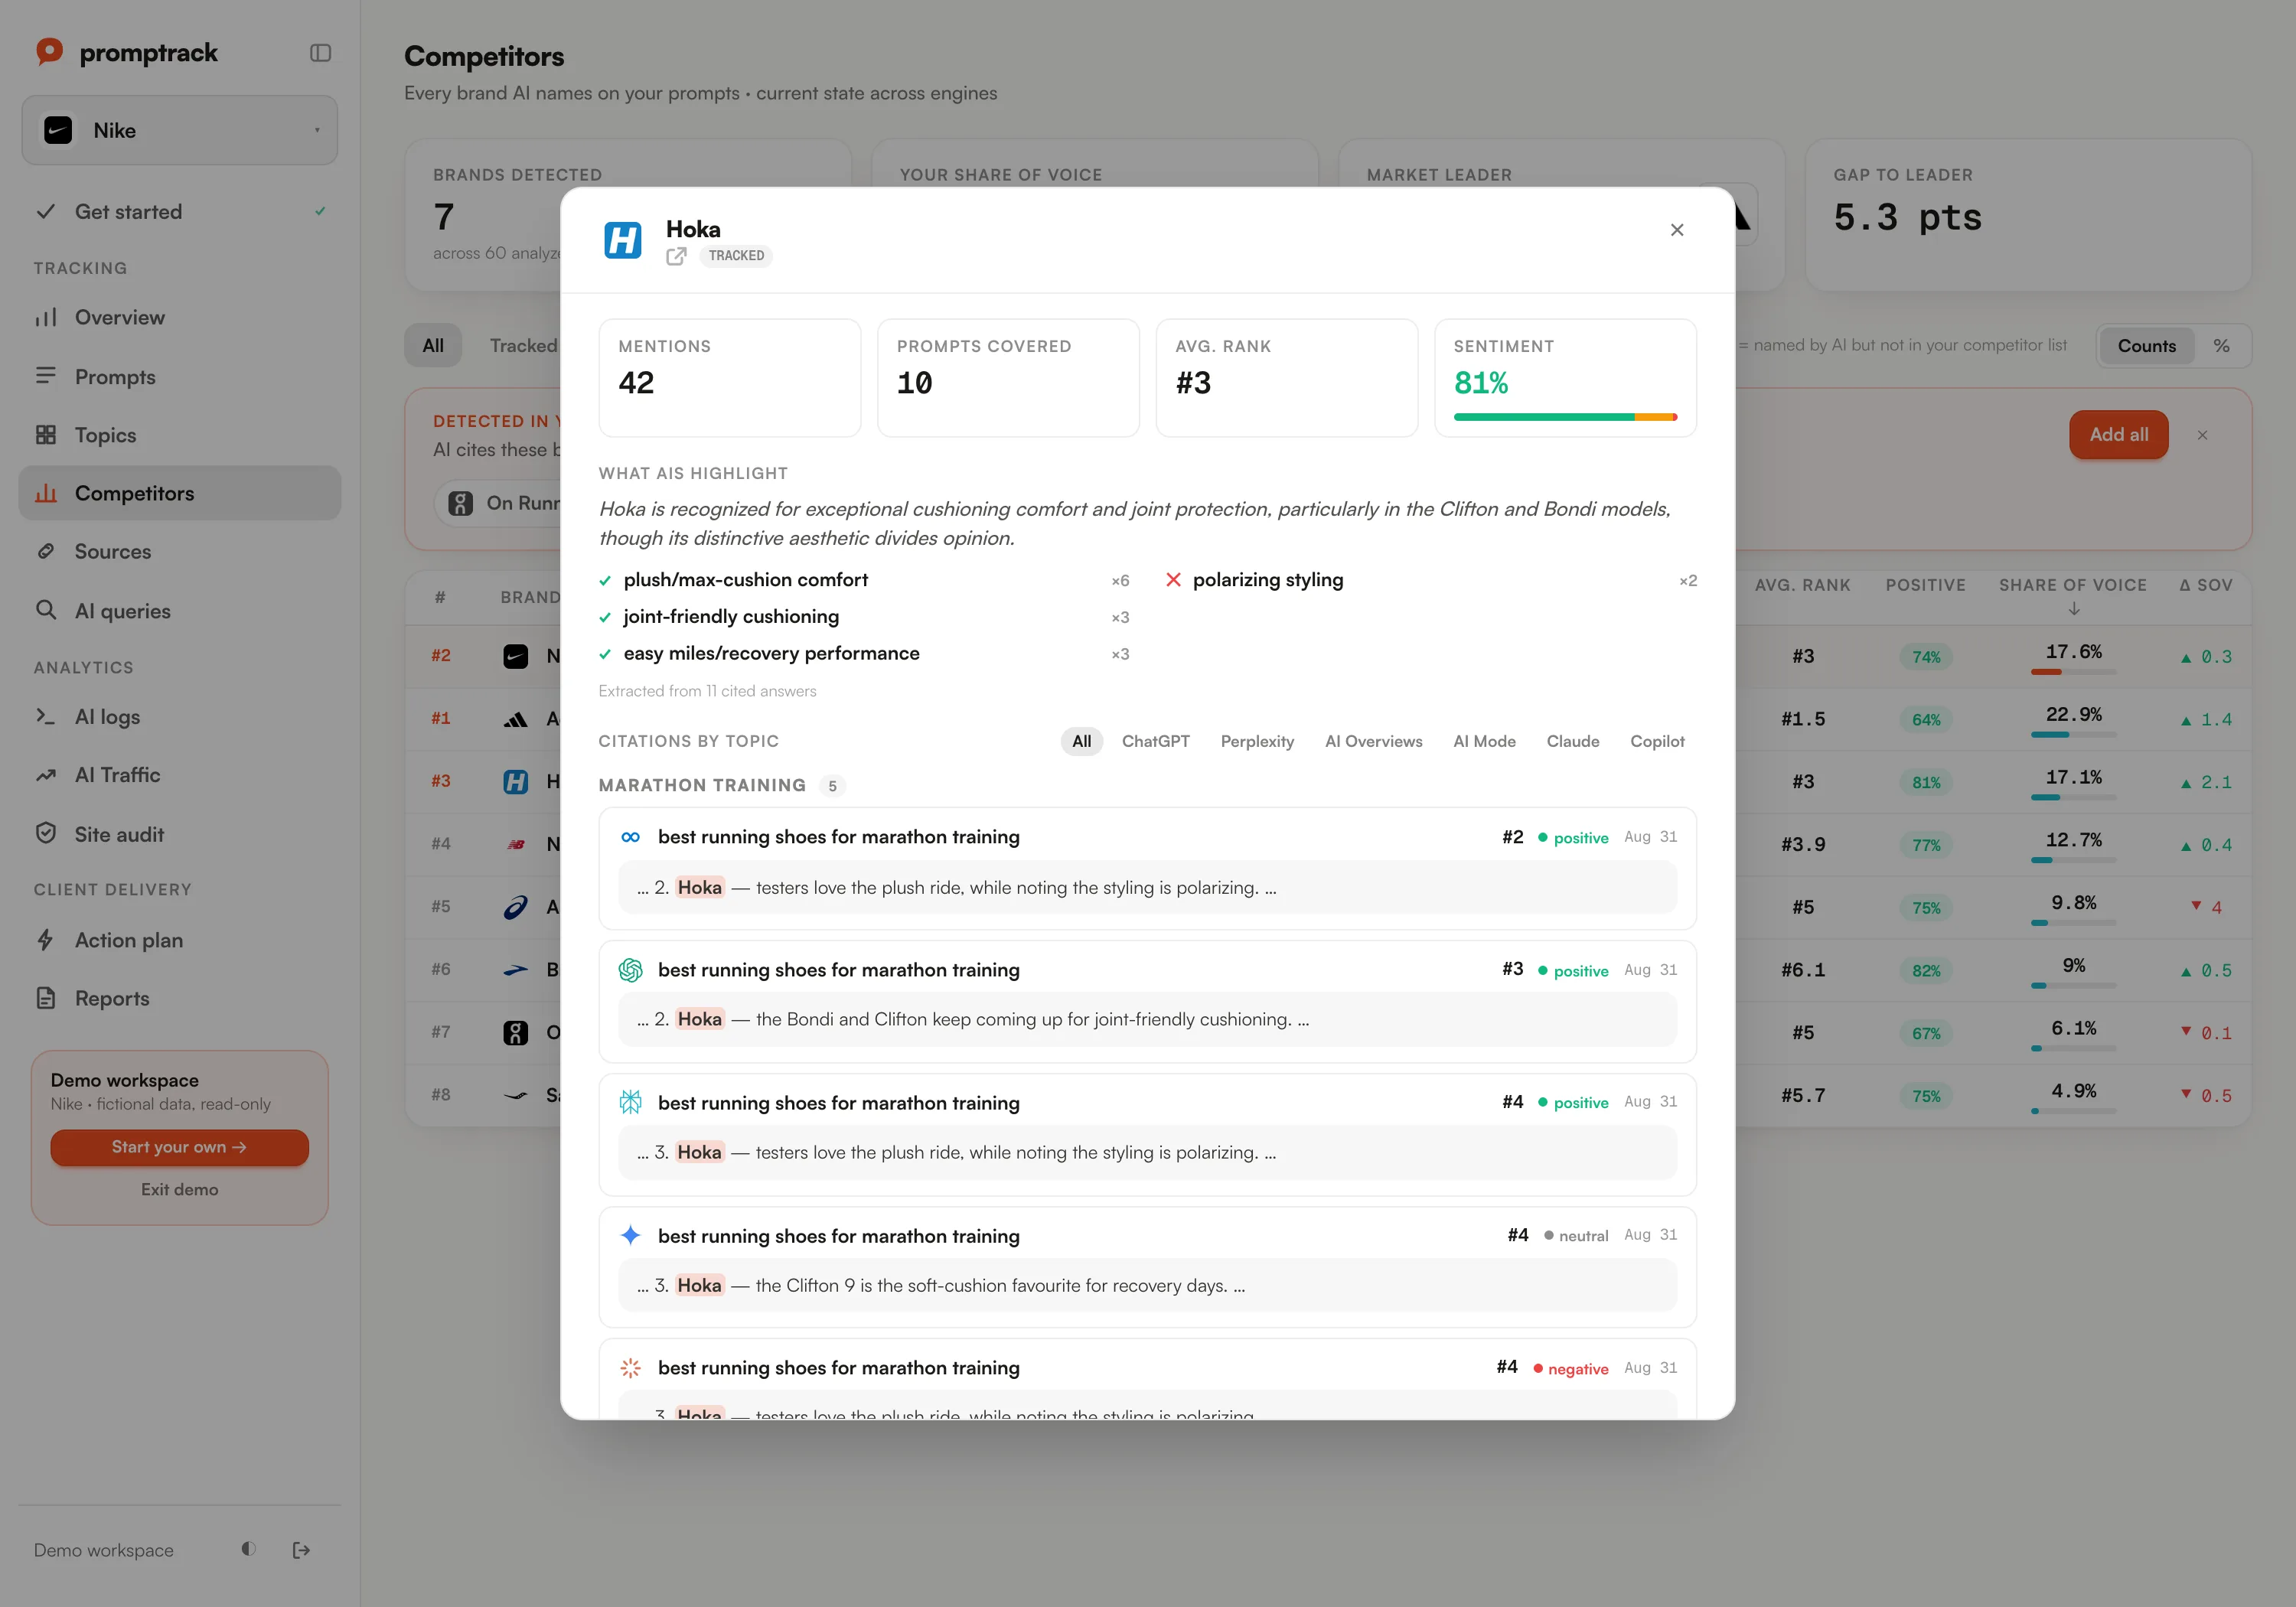Select the All engine filter
This screenshot has height=1607, width=2296.
tap(1082, 741)
